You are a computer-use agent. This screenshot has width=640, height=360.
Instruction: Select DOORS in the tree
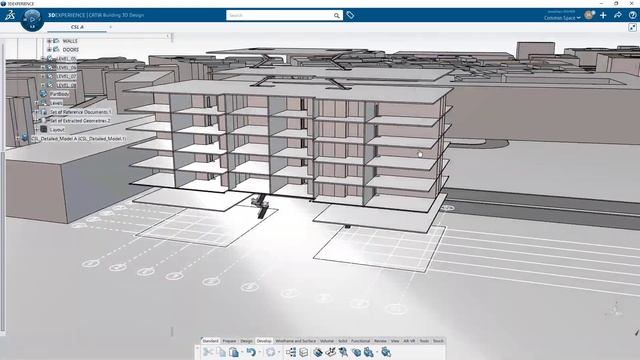(x=71, y=49)
